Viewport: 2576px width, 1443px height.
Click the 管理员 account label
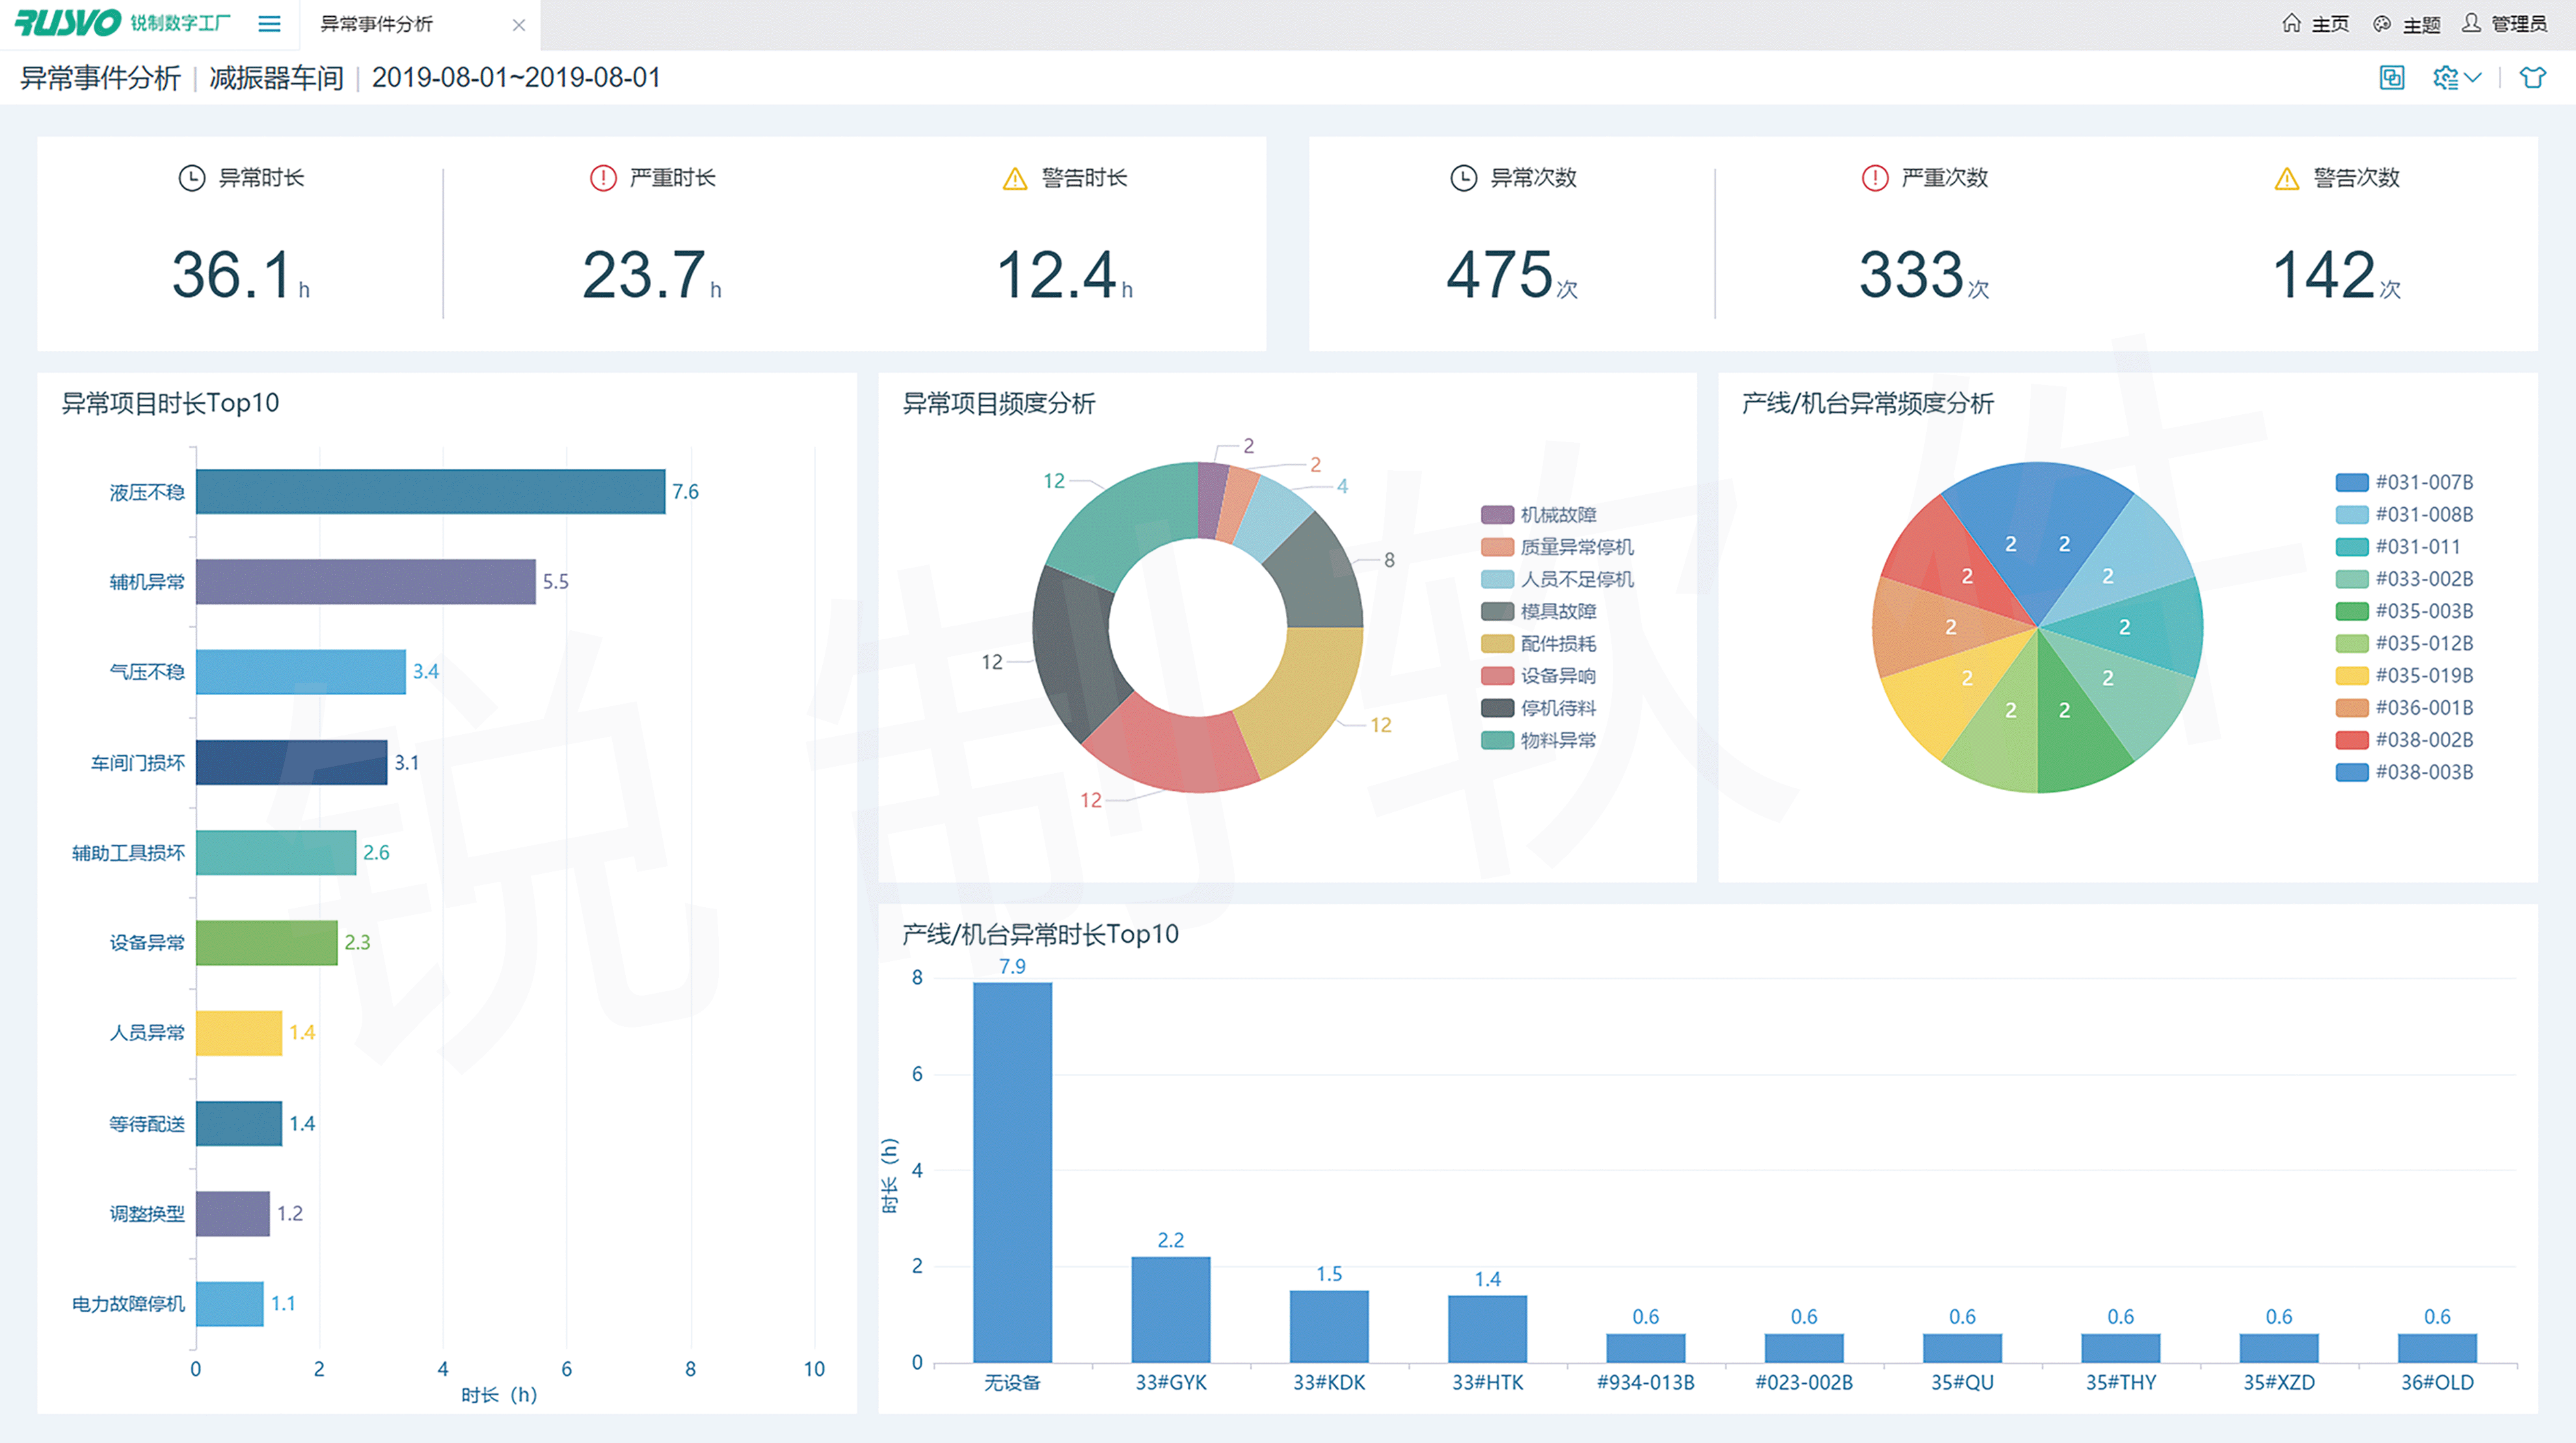(x=2519, y=24)
